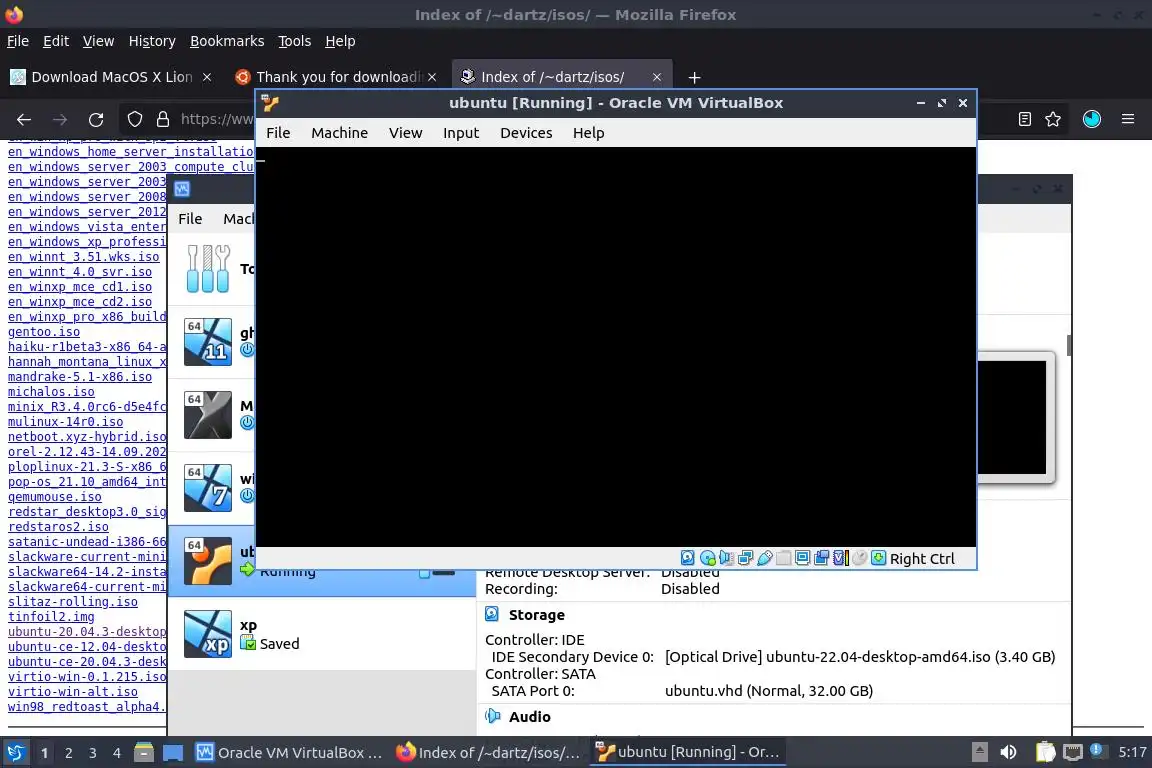Click the USB devices icon in VM status bar
Screen dimensions: 1152x768
(x=765, y=559)
